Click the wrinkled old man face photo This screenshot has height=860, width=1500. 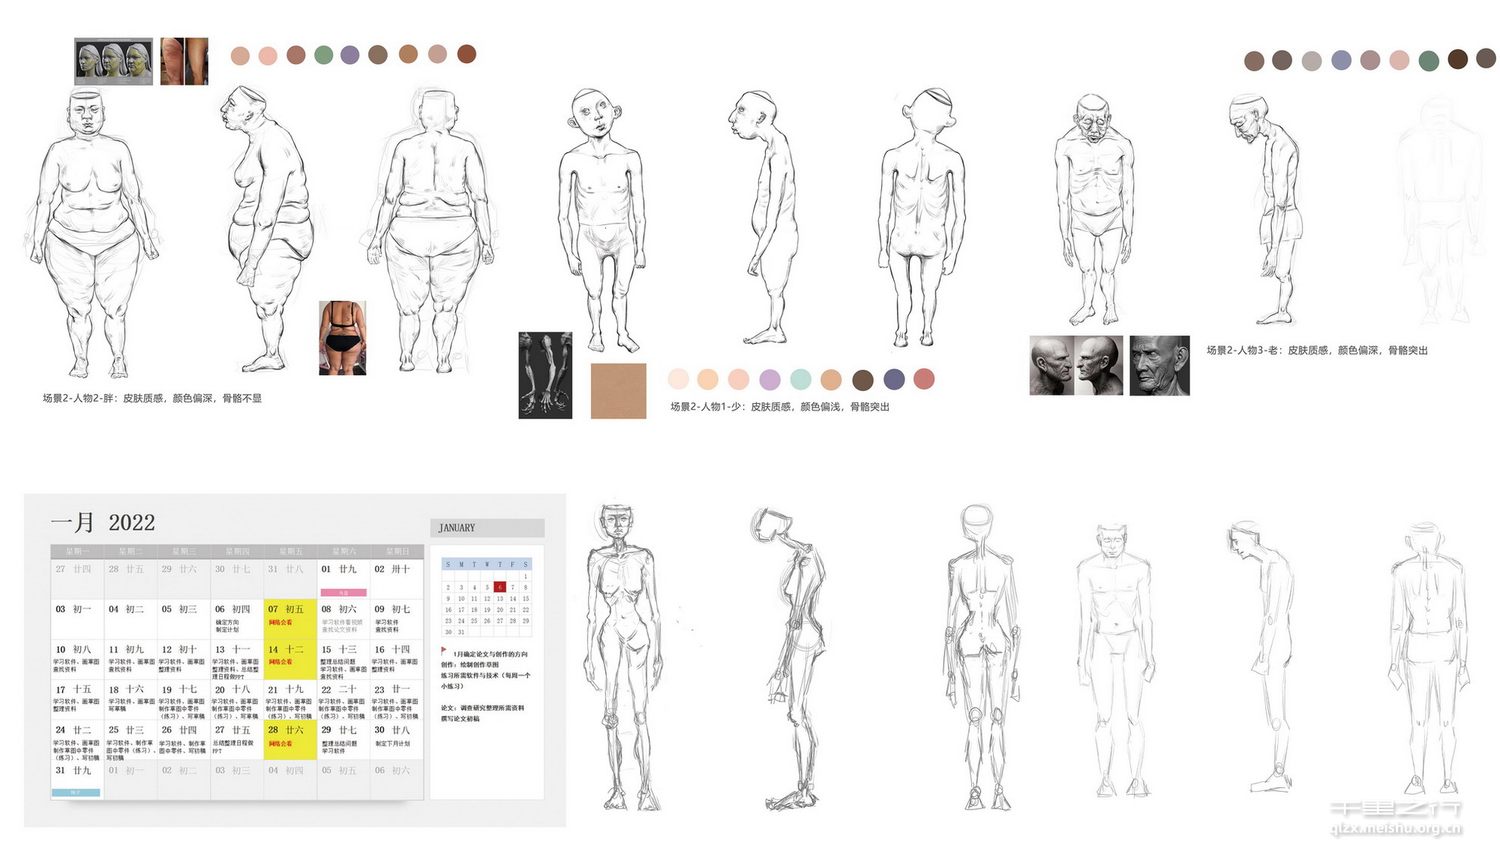(x=1159, y=365)
